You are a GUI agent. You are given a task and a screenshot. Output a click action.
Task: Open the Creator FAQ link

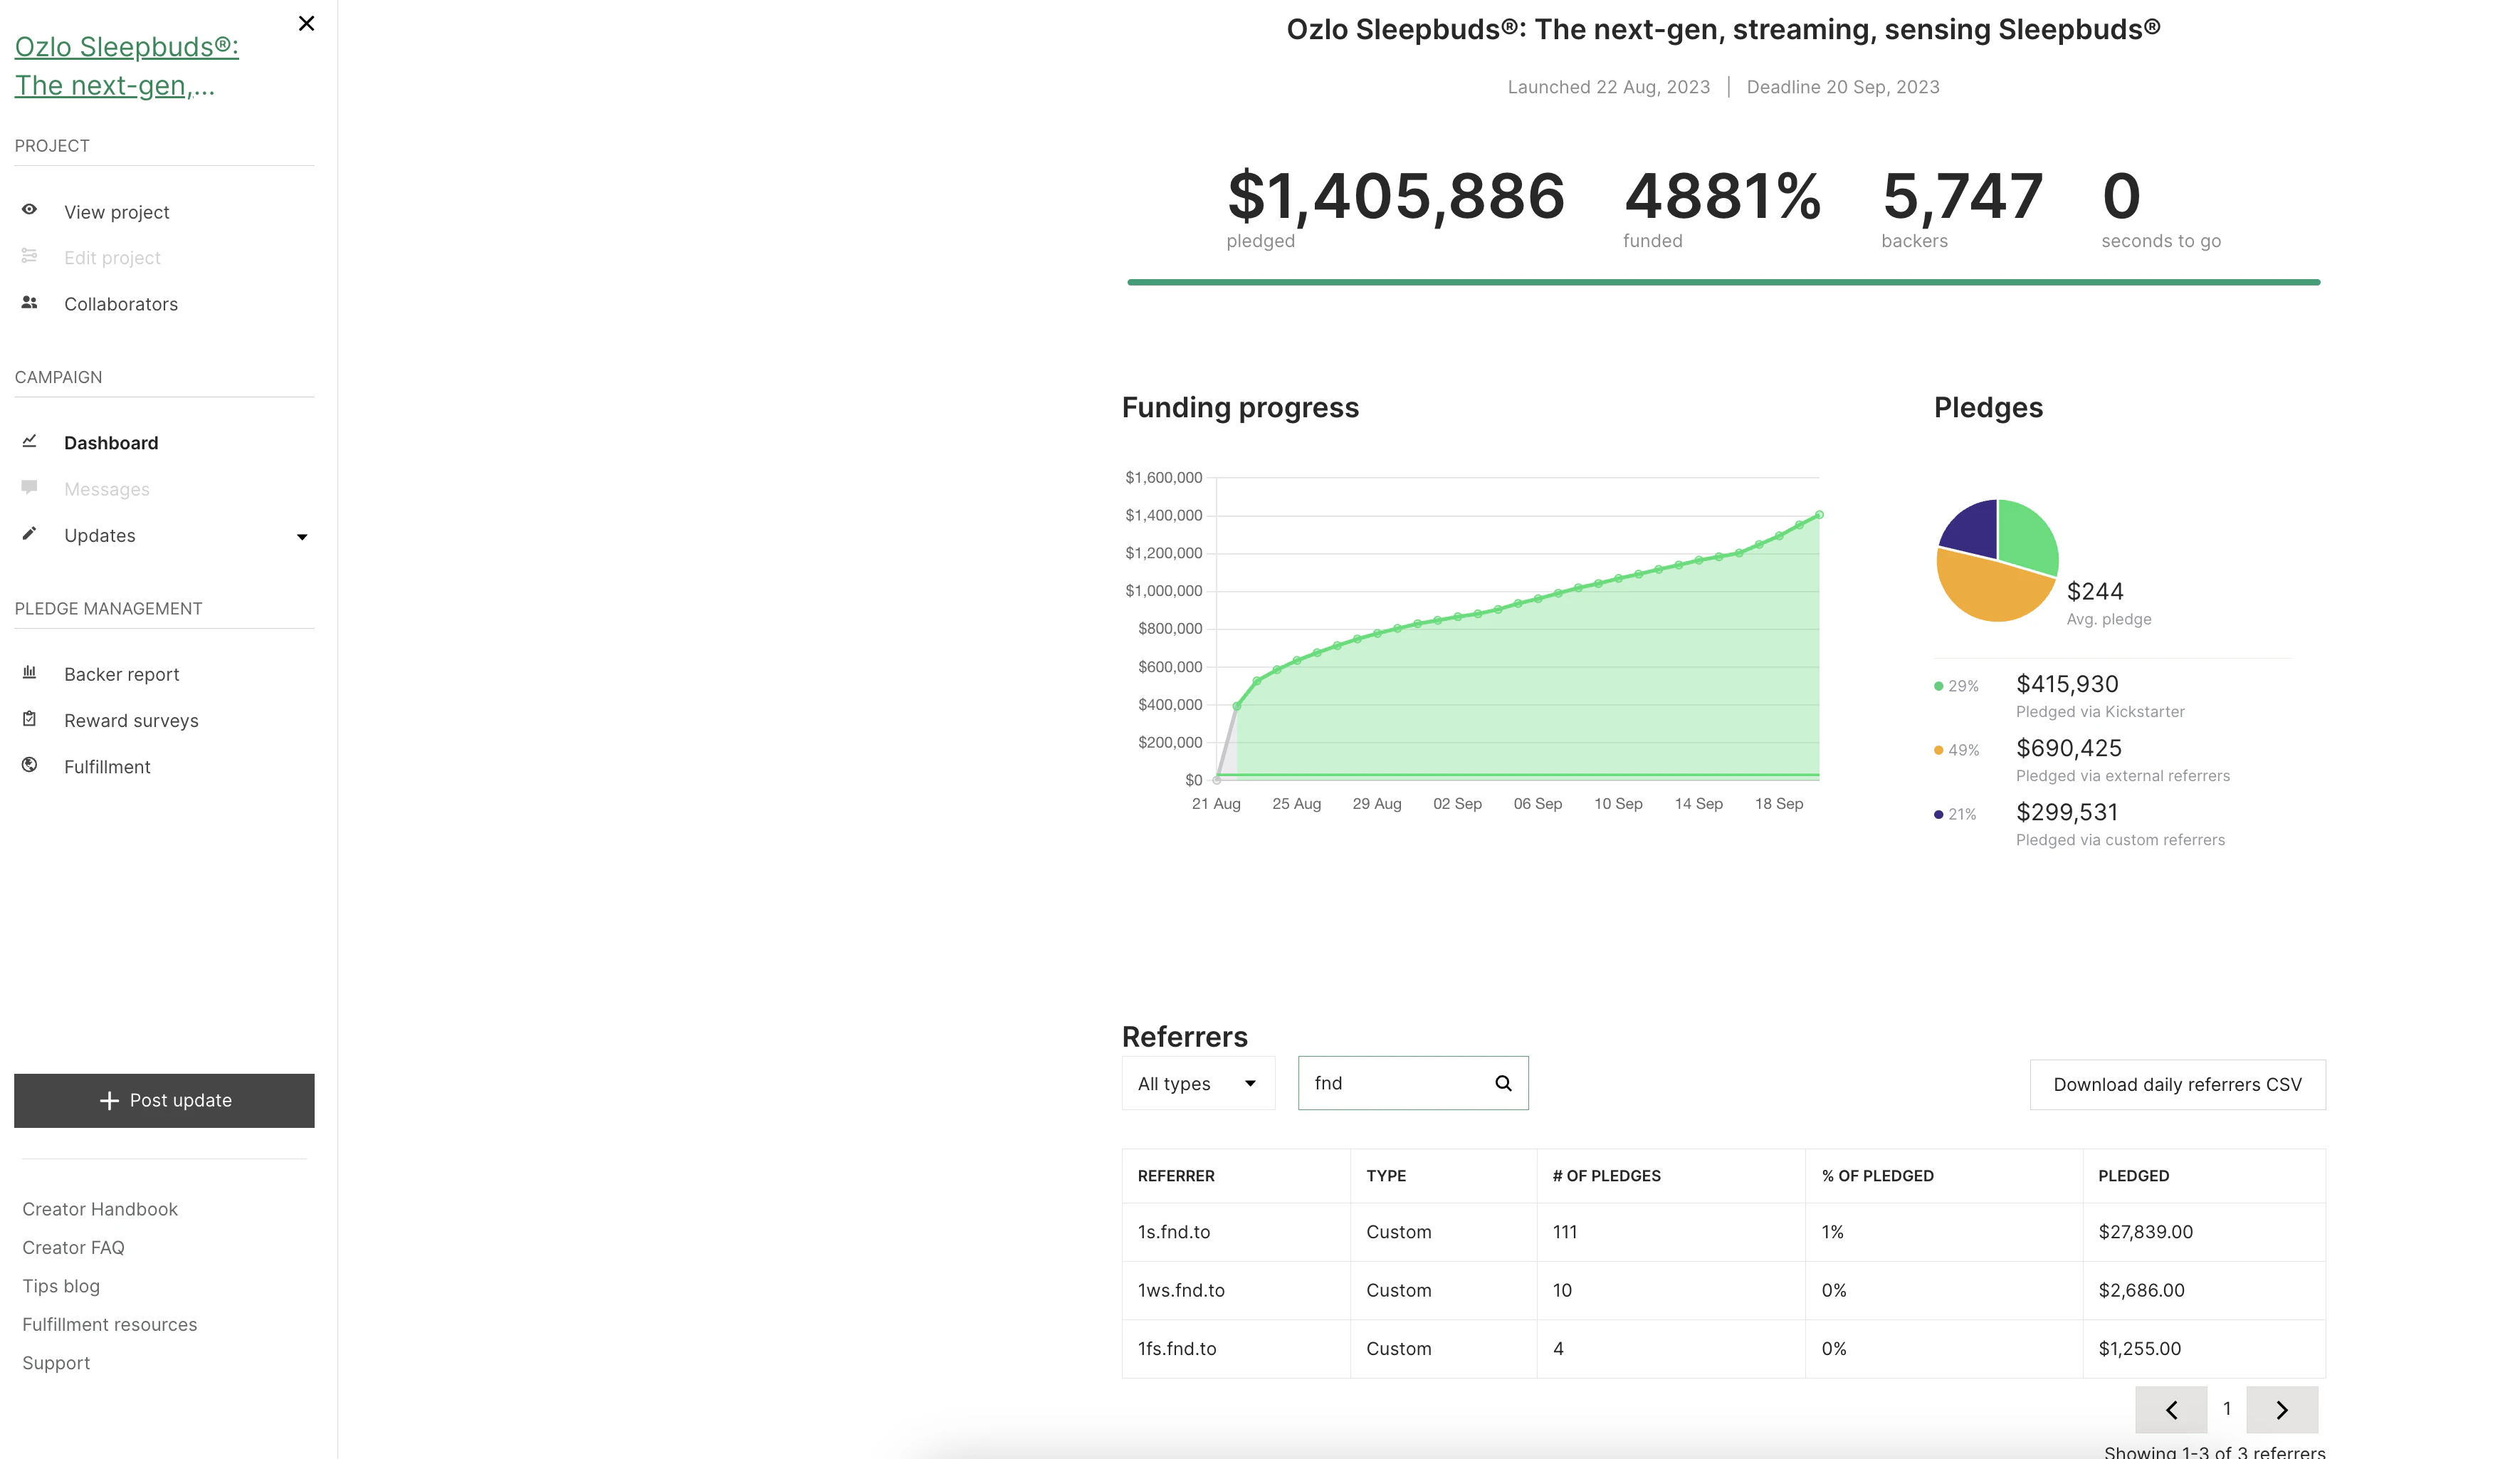[73, 1248]
